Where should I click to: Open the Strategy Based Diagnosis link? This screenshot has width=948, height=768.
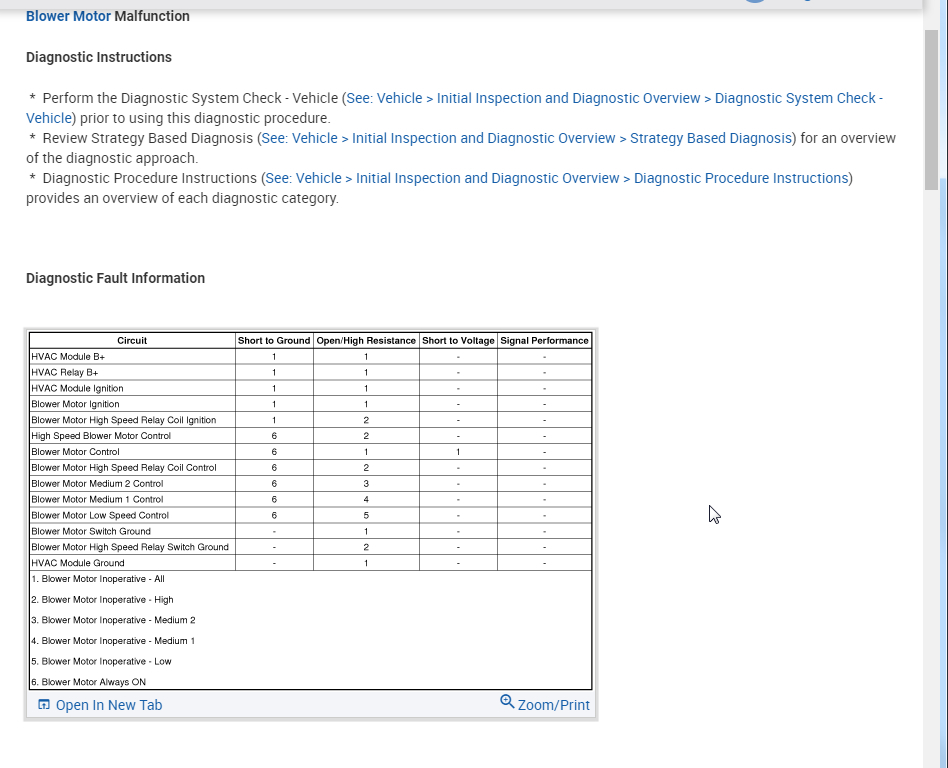(x=527, y=138)
